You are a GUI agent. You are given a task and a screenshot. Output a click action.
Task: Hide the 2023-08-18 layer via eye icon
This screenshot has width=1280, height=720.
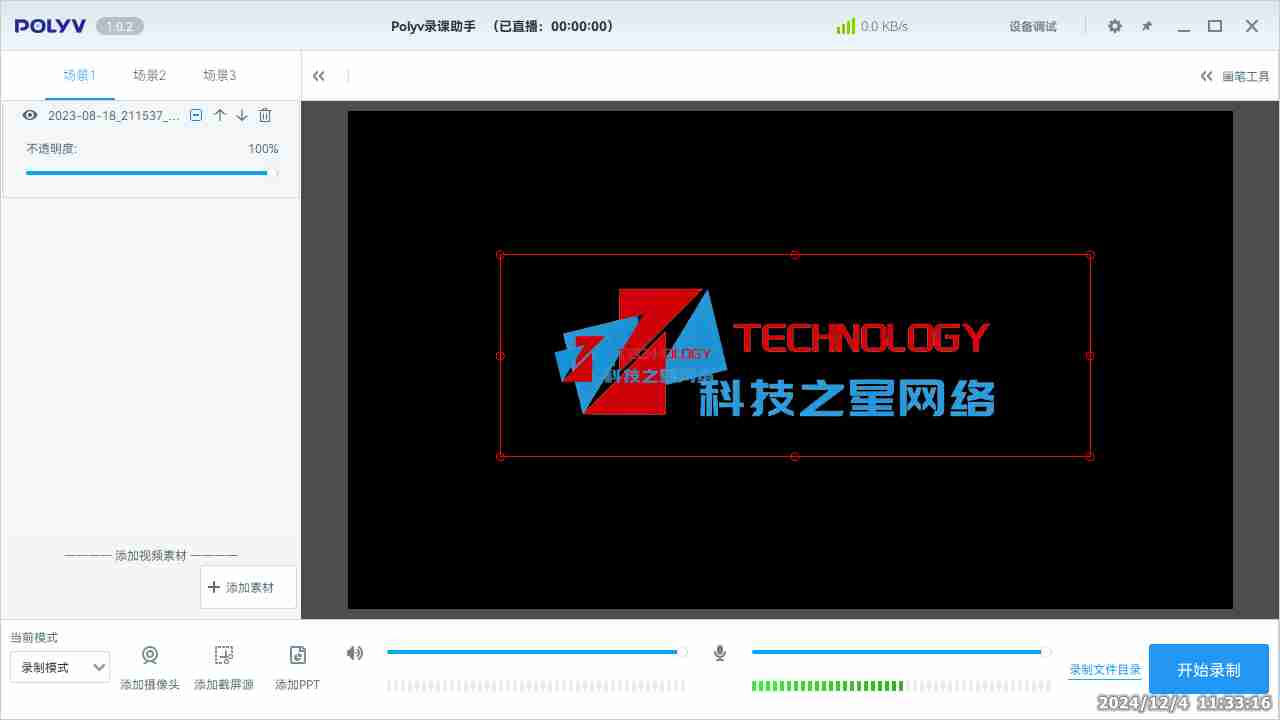pyautogui.click(x=30, y=116)
